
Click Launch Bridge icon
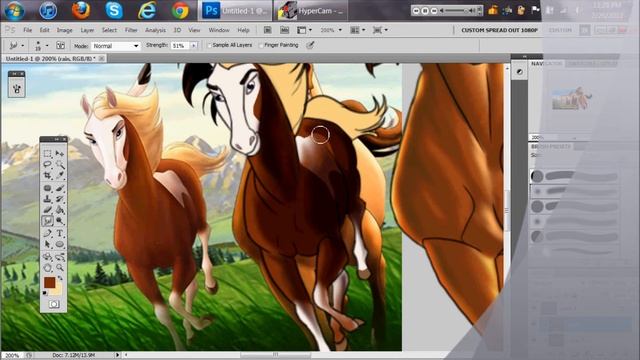[x=267, y=30]
